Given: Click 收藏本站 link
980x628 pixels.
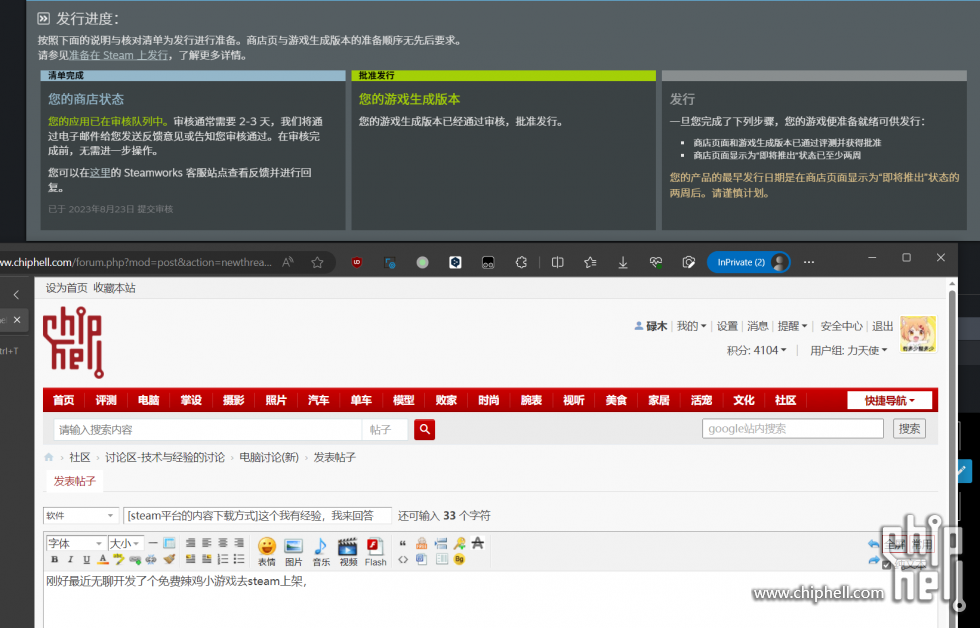Looking at the screenshot, I should click(x=114, y=288).
